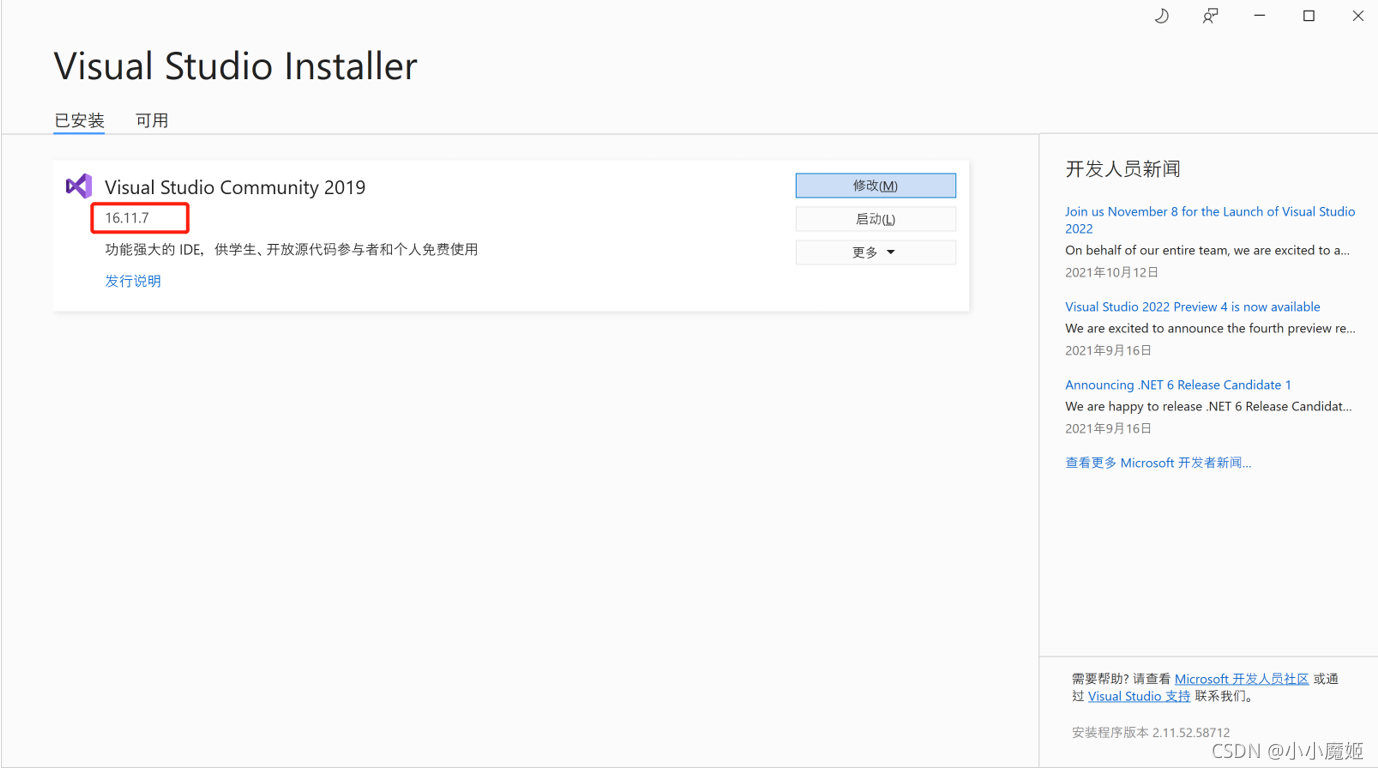This screenshot has width=1378, height=769.
Task: Open Visual Studio 2022 Preview 4 news link
Action: pyautogui.click(x=1192, y=307)
